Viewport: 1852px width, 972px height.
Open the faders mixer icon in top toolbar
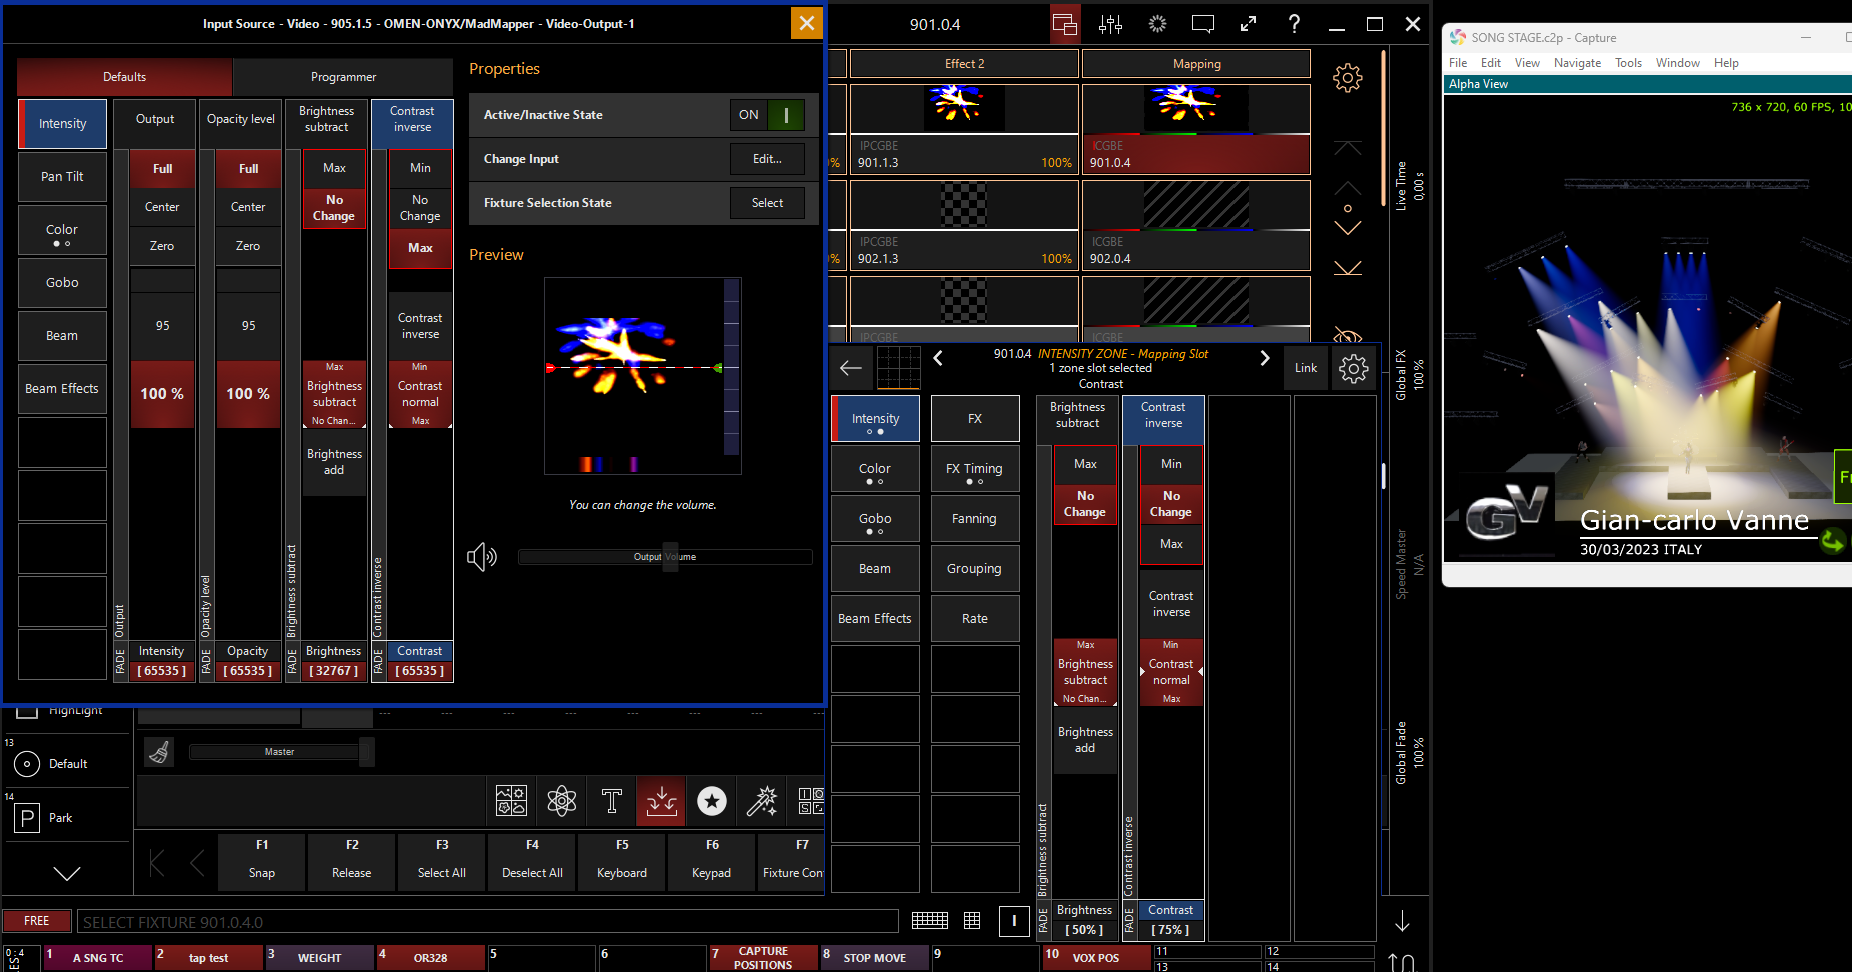click(1110, 24)
